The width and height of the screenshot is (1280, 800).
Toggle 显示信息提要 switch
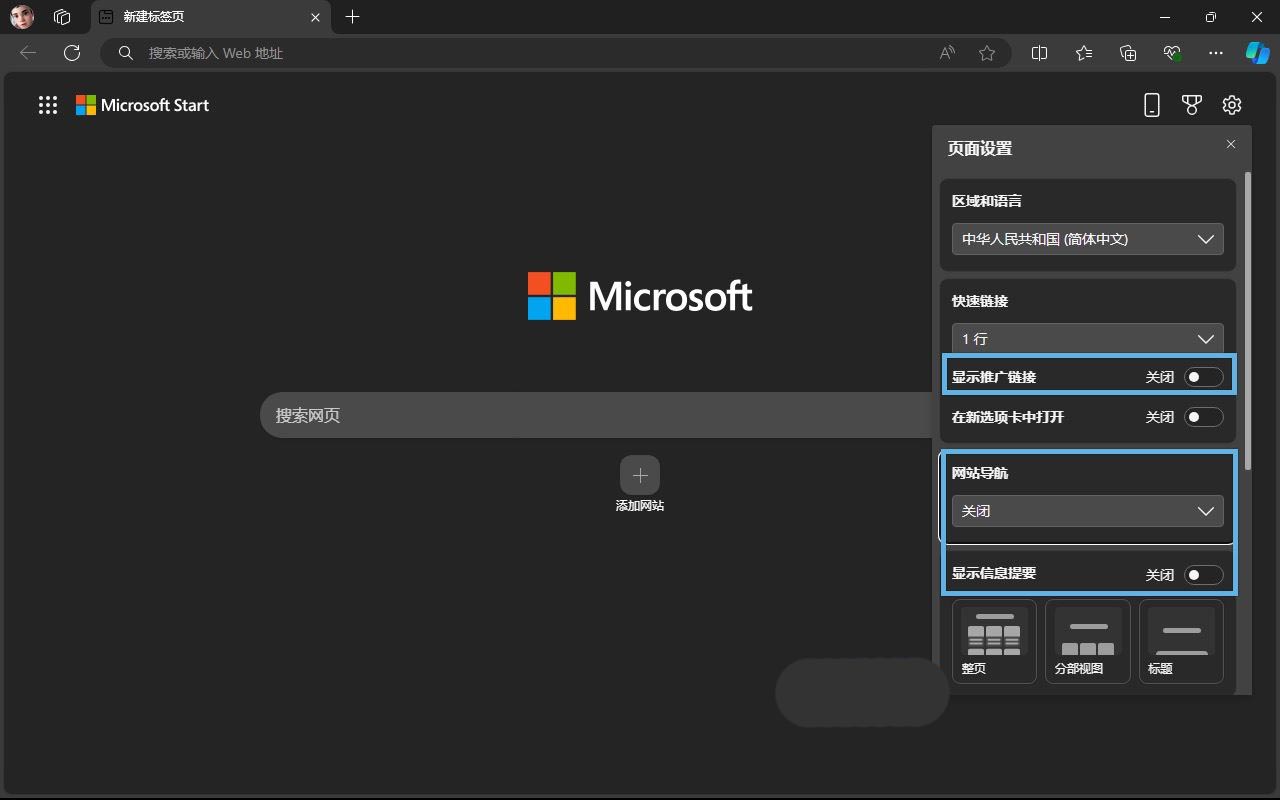pos(1203,574)
